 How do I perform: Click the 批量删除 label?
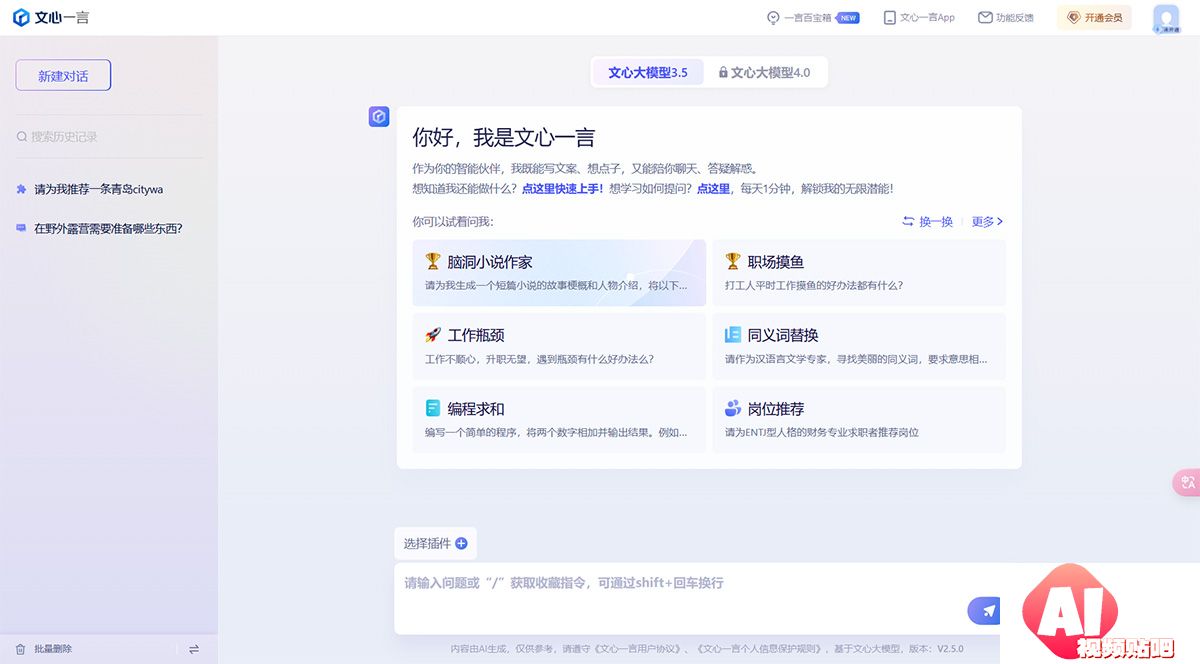53,649
